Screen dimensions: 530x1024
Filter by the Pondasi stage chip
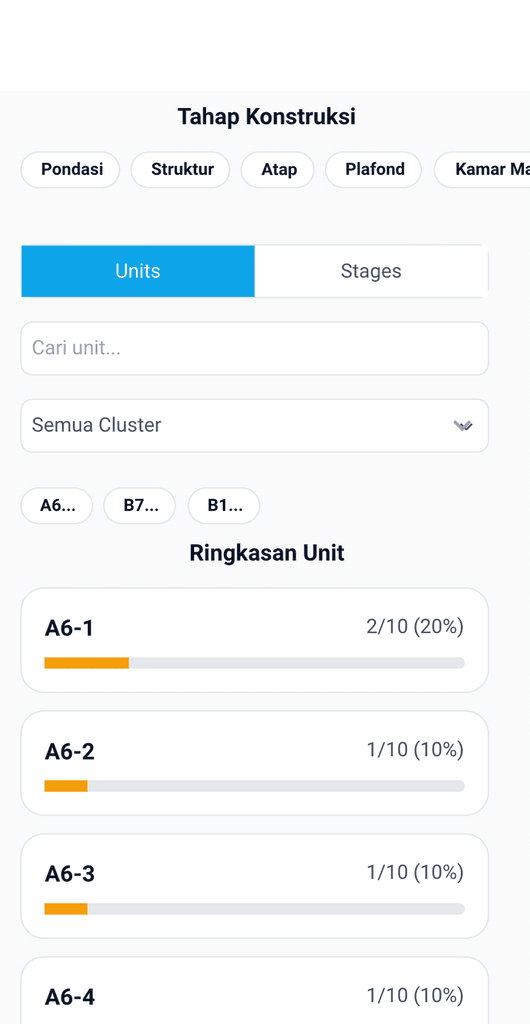[70, 170]
